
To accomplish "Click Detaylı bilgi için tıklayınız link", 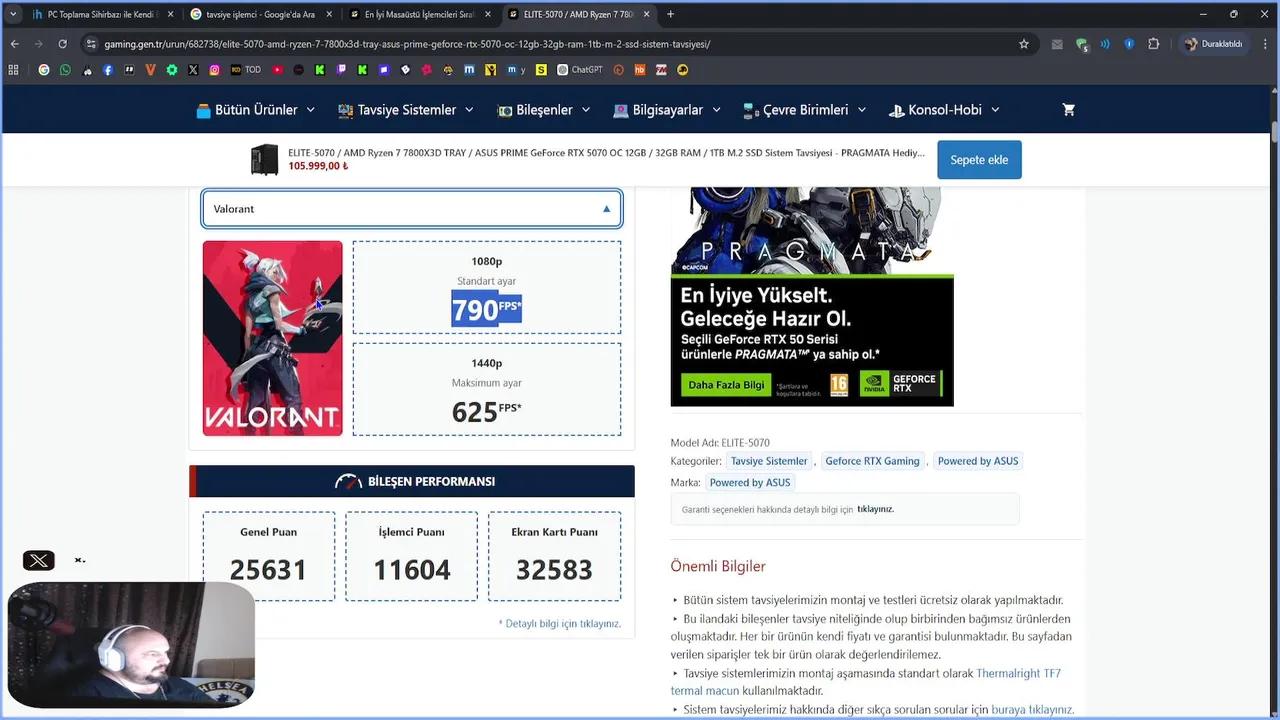I will click(560, 623).
